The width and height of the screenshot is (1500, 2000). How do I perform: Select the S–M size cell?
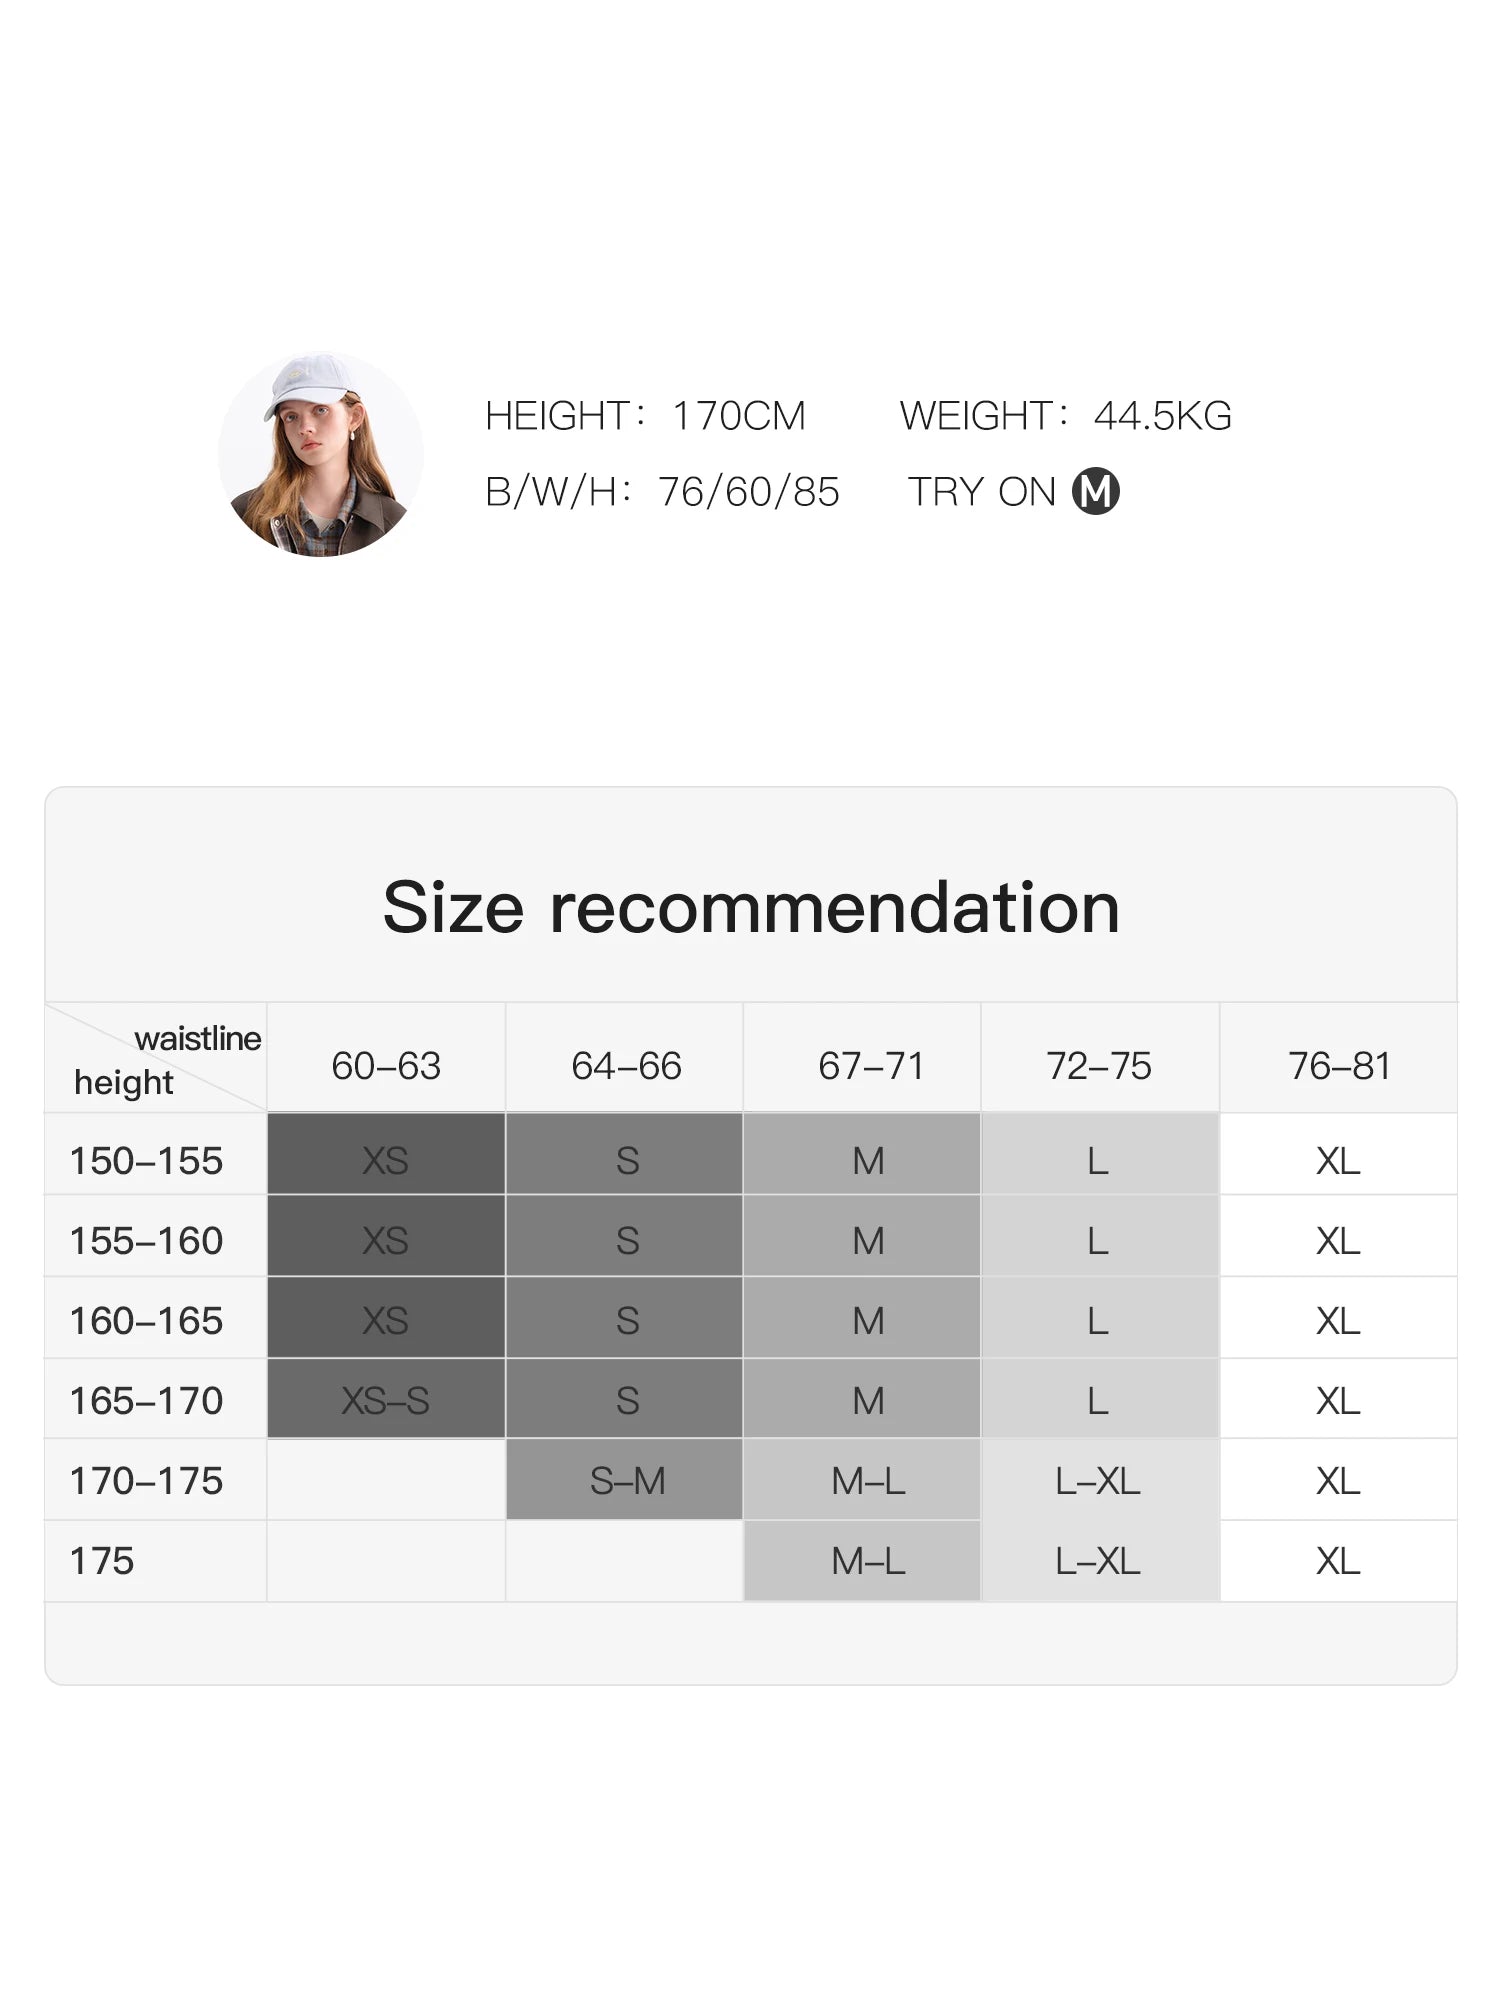click(626, 1480)
